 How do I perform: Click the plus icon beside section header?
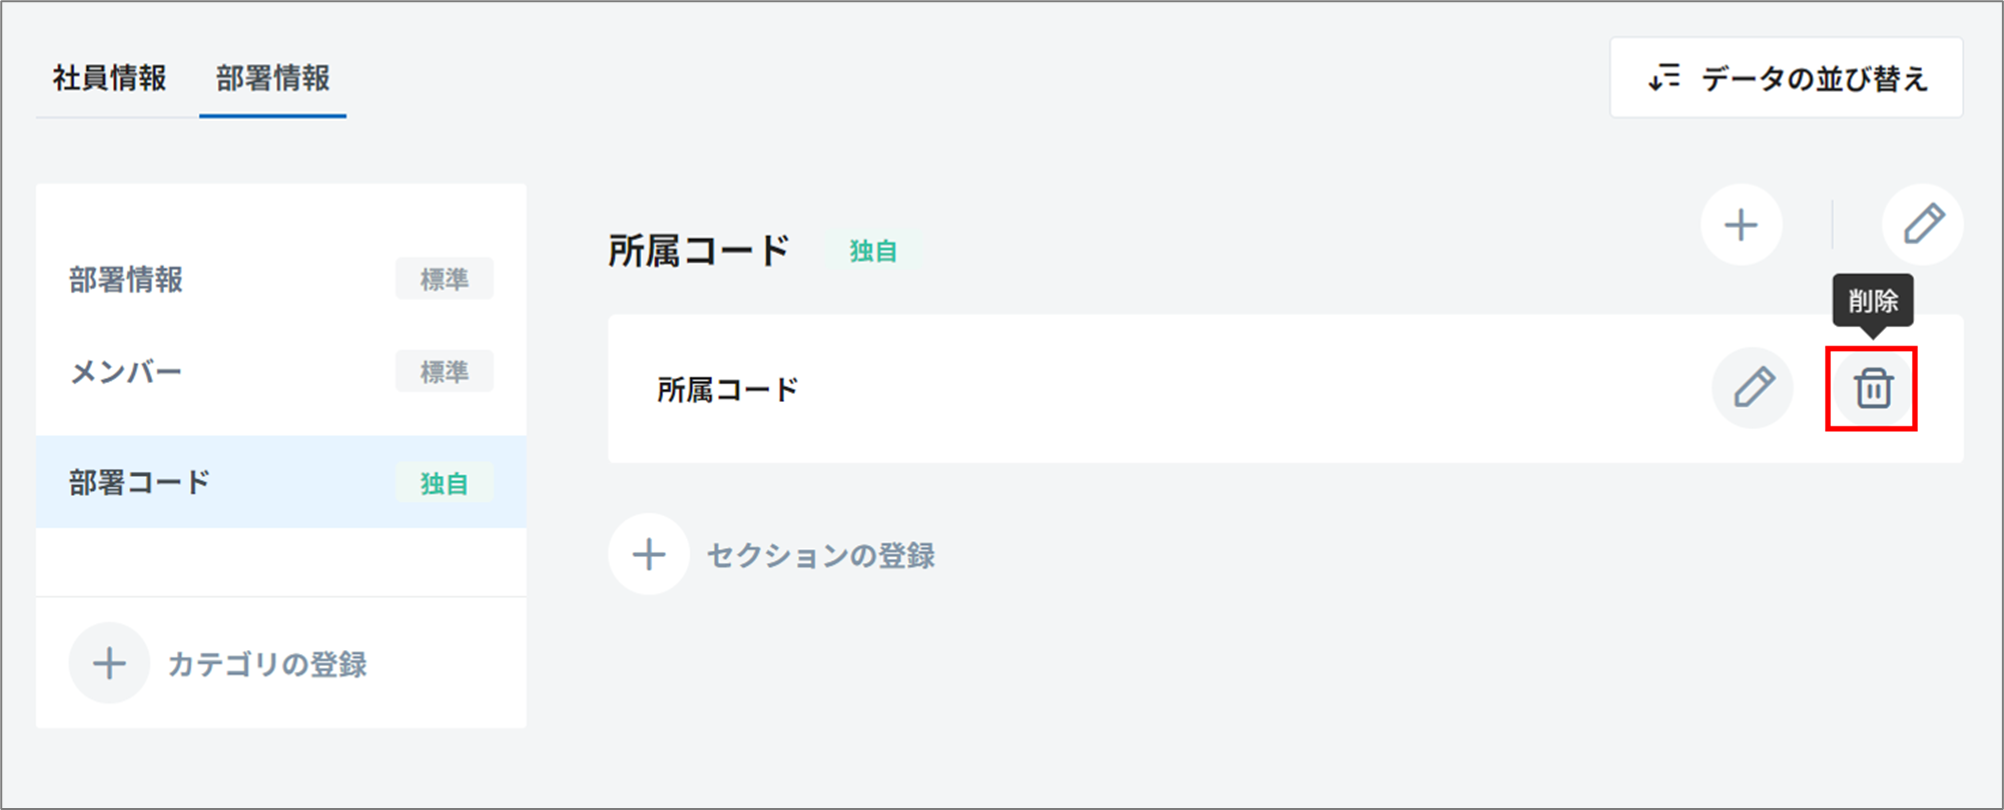(1741, 224)
